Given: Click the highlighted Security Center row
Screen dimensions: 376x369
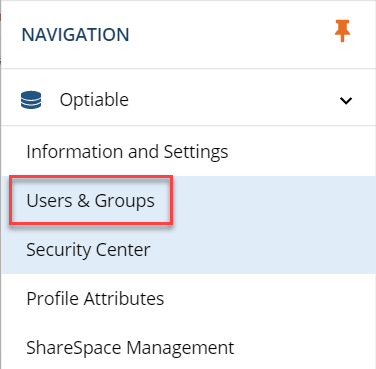Looking at the screenshot, I should click(x=189, y=250).
